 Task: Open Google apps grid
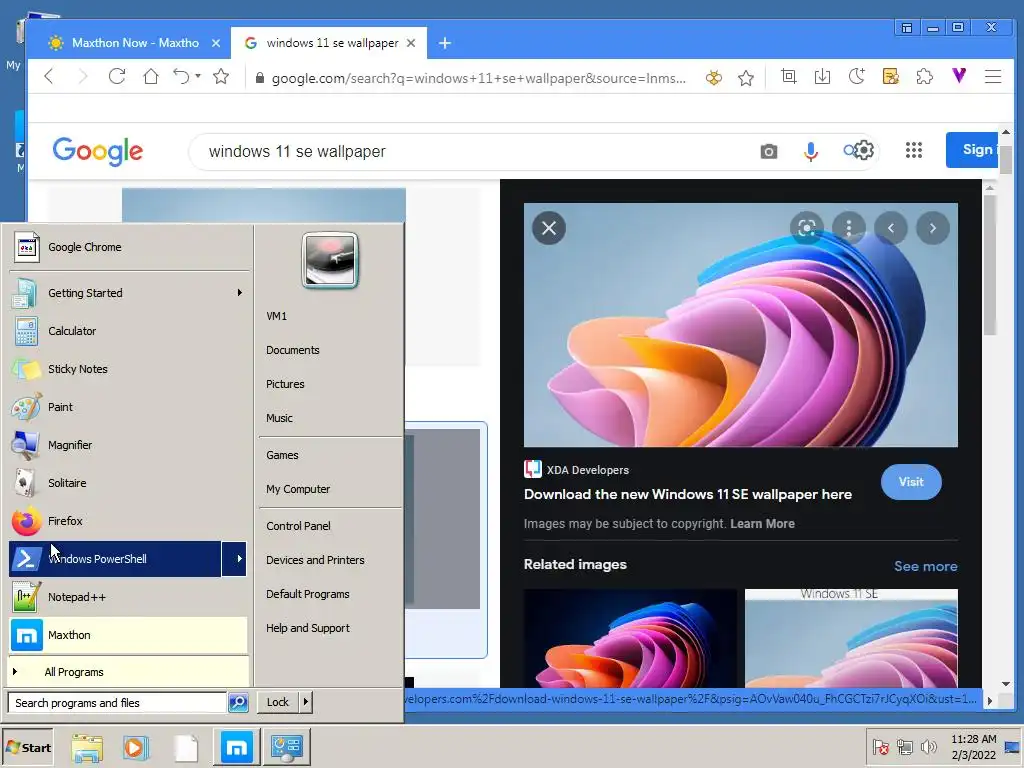coord(914,150)
